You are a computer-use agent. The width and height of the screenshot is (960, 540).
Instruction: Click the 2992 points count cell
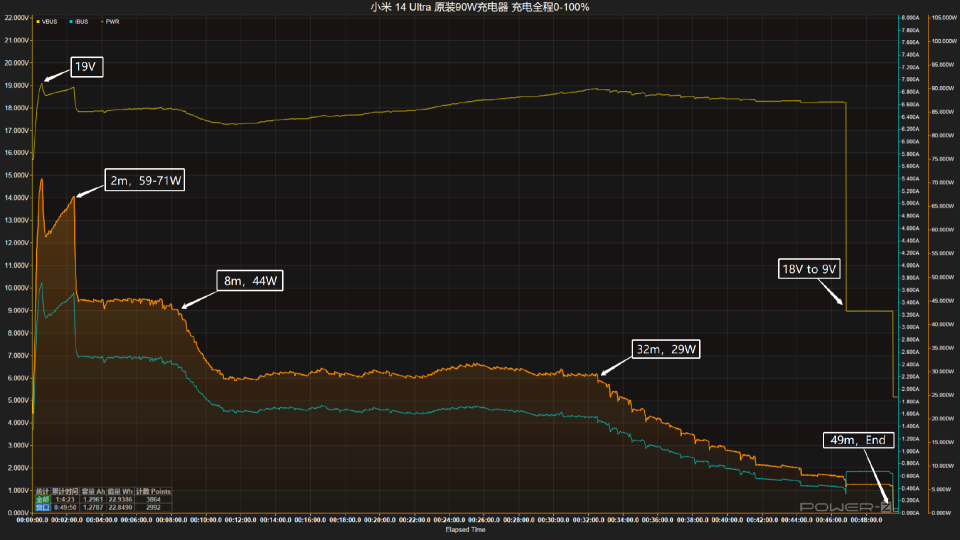coord(153,508)
